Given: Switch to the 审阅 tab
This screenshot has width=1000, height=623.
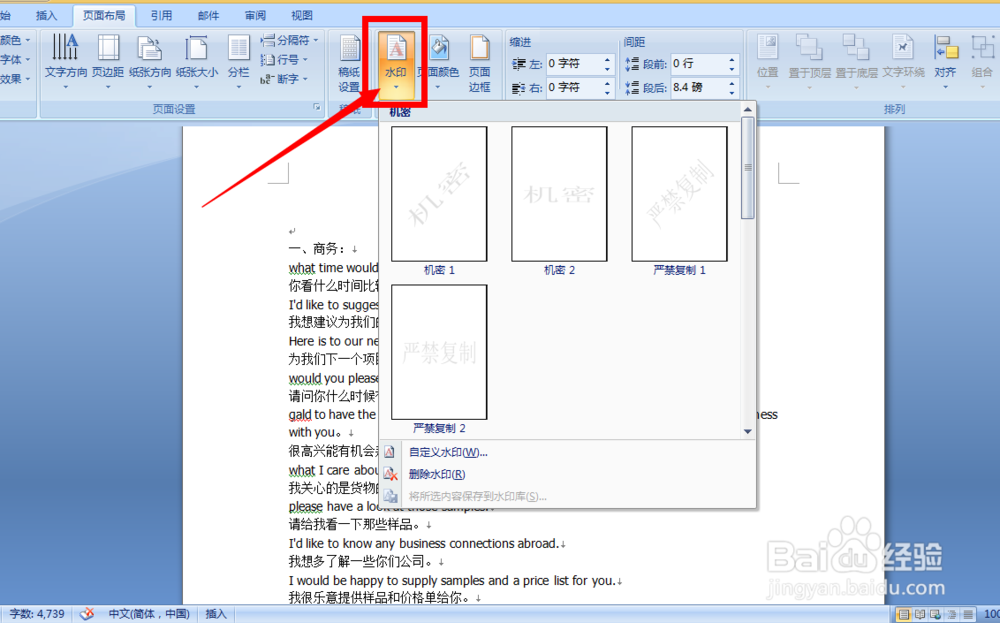Looking at the screenshot, I should pos(255,15).
